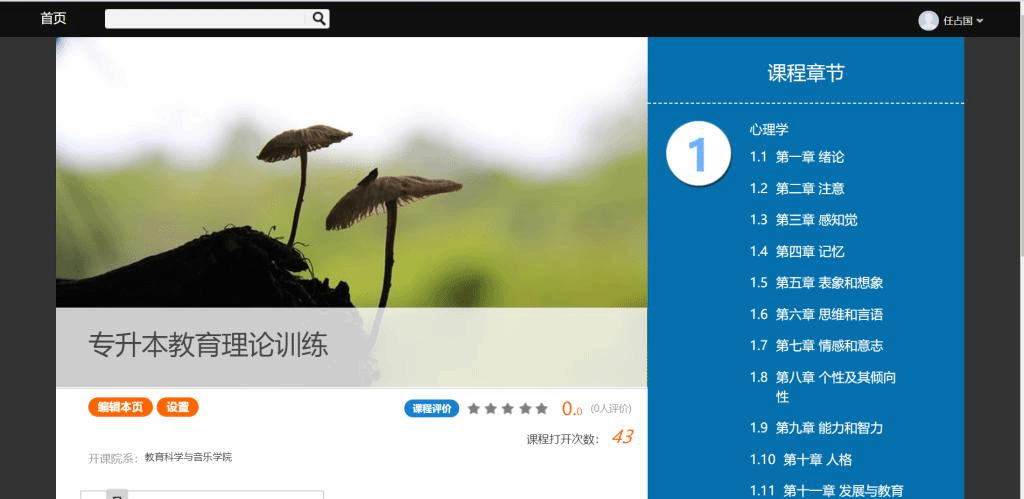Click the 编辑本页 button
This screenshot has width=1024, height=499.
120,407
